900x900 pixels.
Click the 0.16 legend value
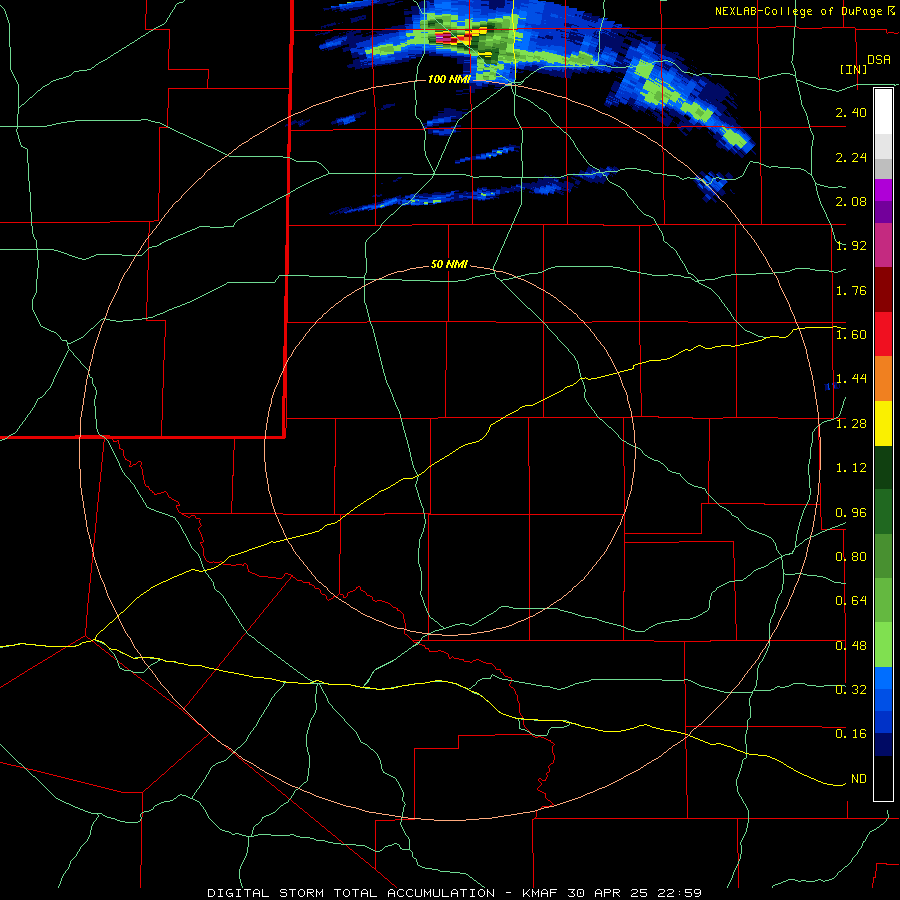coord(851,734)
